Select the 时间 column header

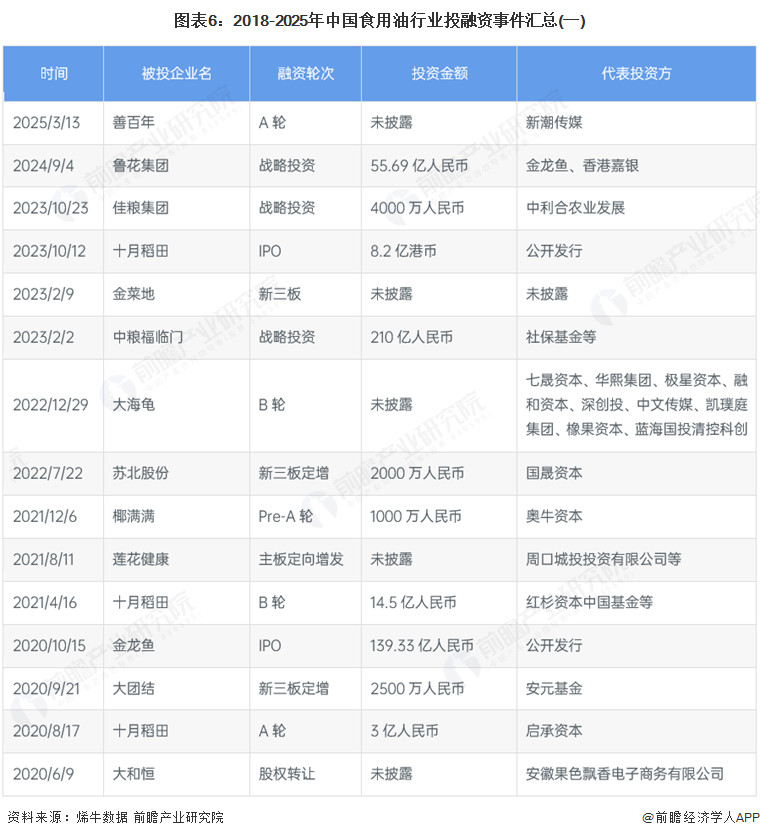[x=54, y=73]
